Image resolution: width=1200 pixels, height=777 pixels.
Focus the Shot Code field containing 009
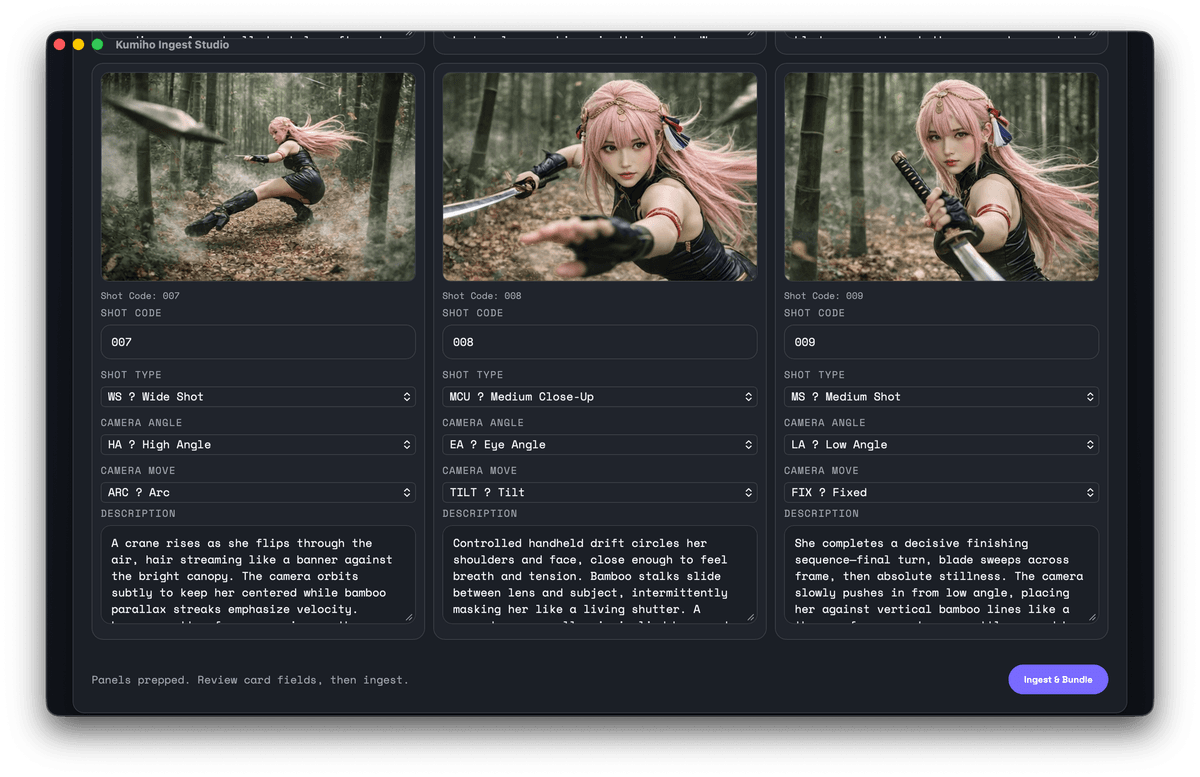click(x=941, y=342)
